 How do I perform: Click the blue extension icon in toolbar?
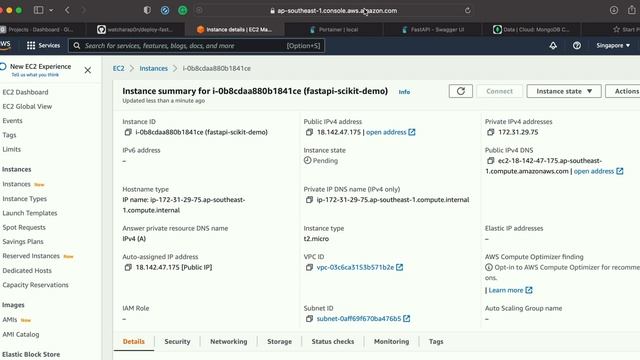coord(165,11)
